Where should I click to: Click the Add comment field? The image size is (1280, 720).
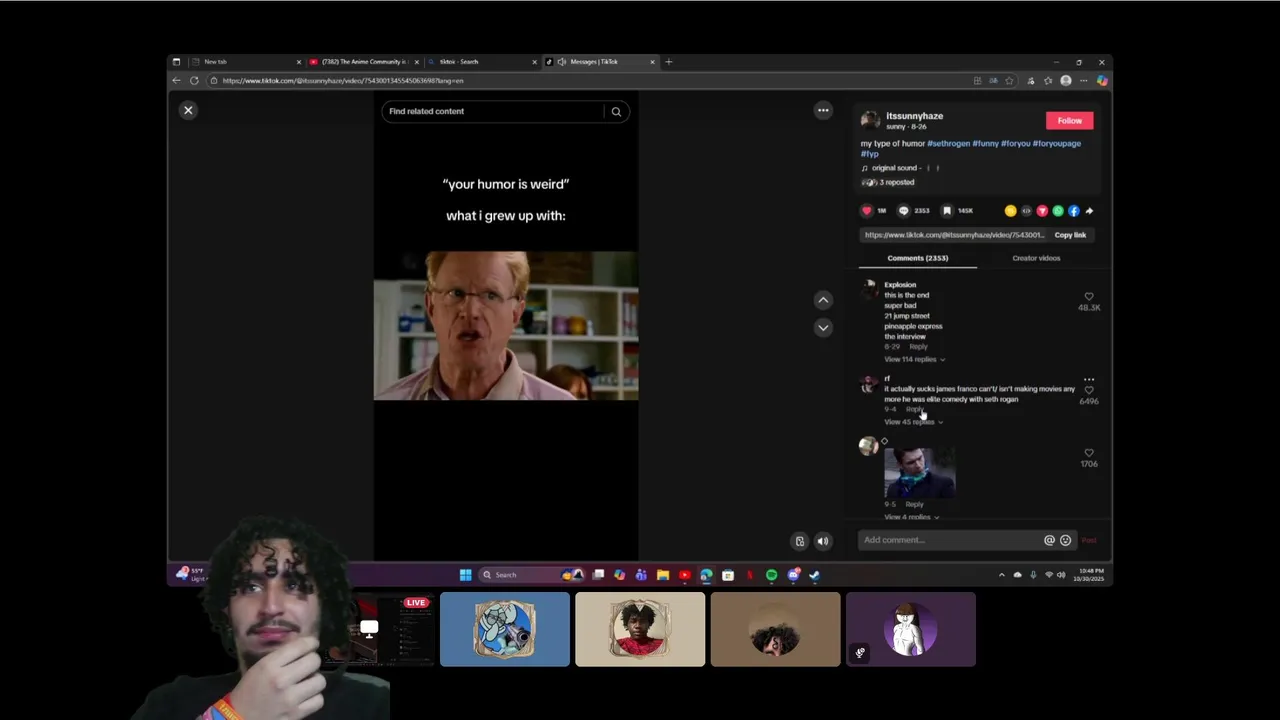point(950,540)
